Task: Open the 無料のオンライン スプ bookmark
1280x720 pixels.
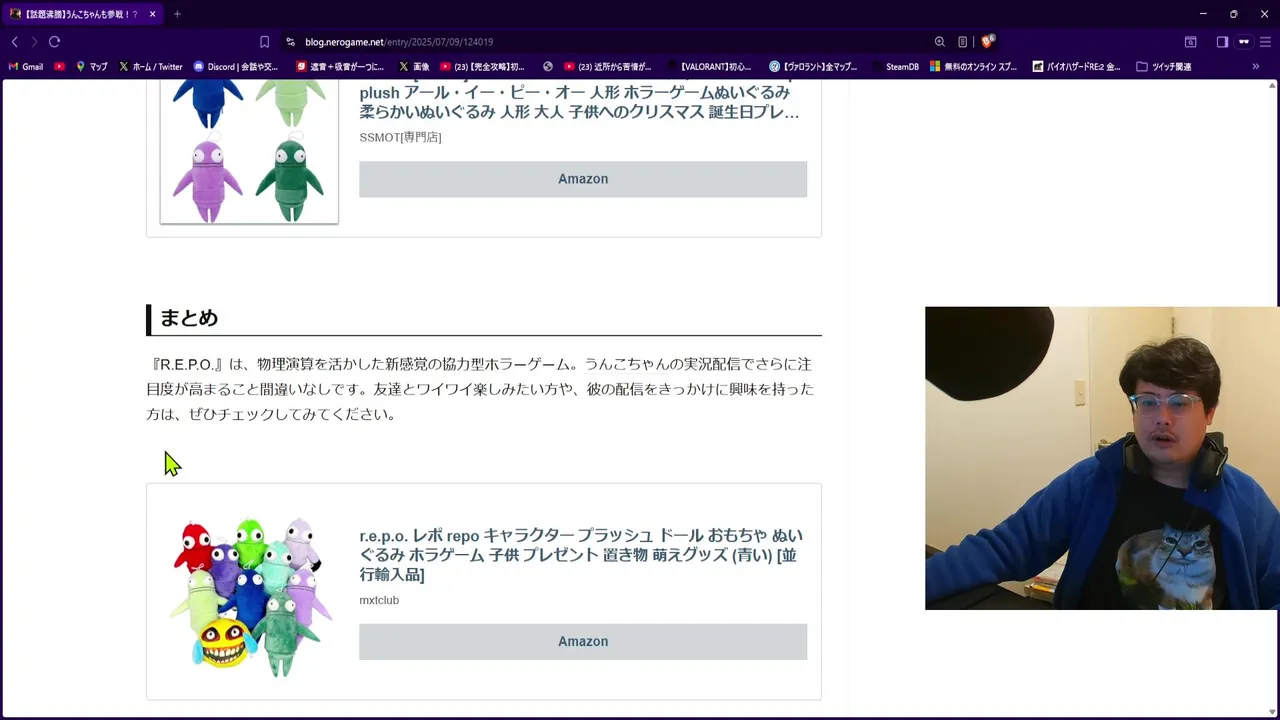Action: (973, 67)
